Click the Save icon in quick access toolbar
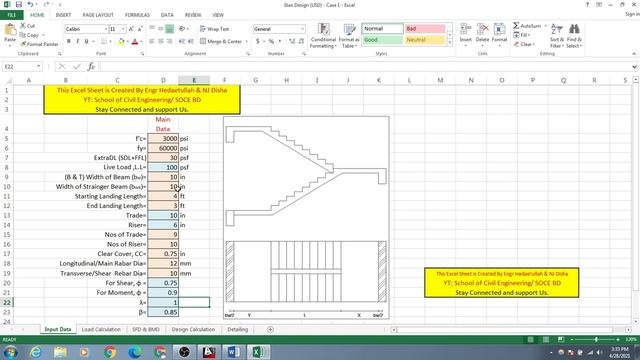The width and height of the screenshot is (640, 360). tap(19, 4)
